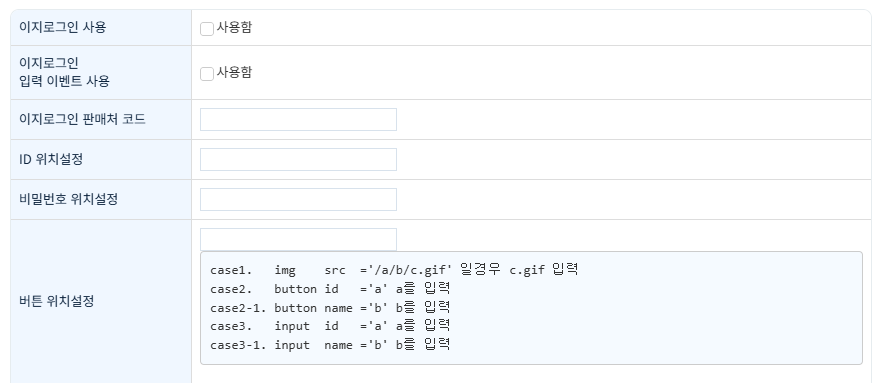The width and height of the screenshot is (879, 383).
Task: Click the 이지로그인 사용 row label
Action: (63, 27)
